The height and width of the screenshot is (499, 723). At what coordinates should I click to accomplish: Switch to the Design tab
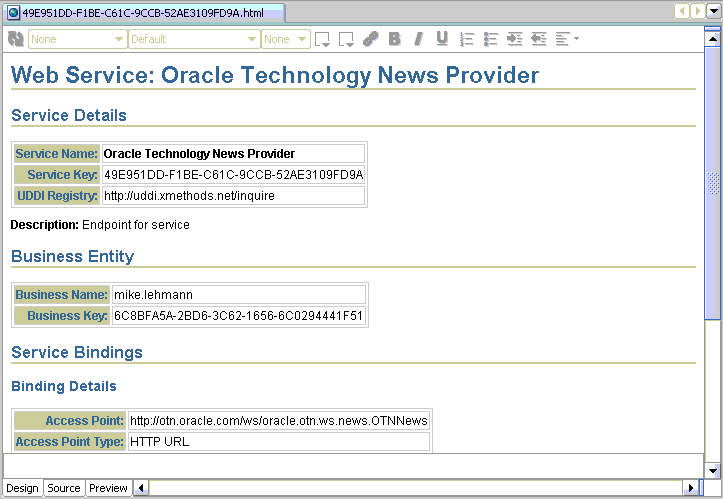pyautogui.click(x=22, y=488)
